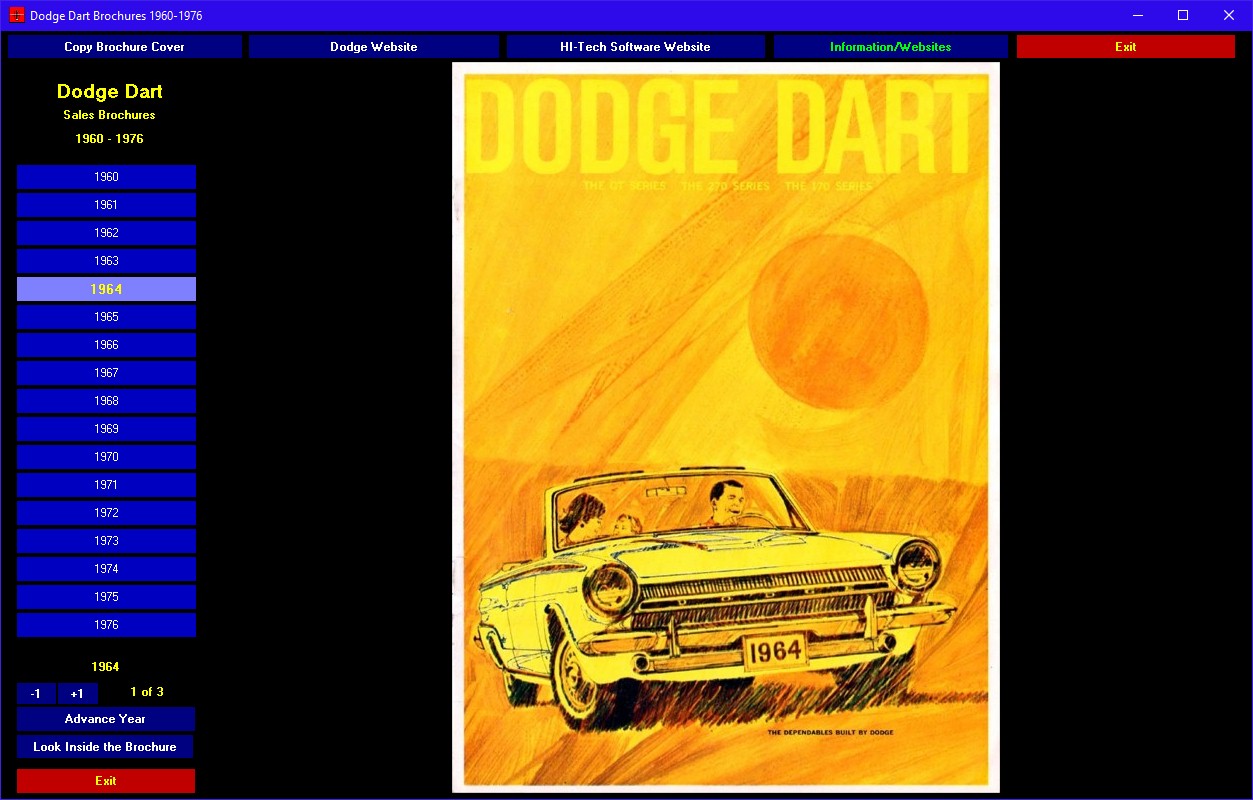1253x800 pixels.
Task: Select the 1967 brochure year
Action: point(106,373)
